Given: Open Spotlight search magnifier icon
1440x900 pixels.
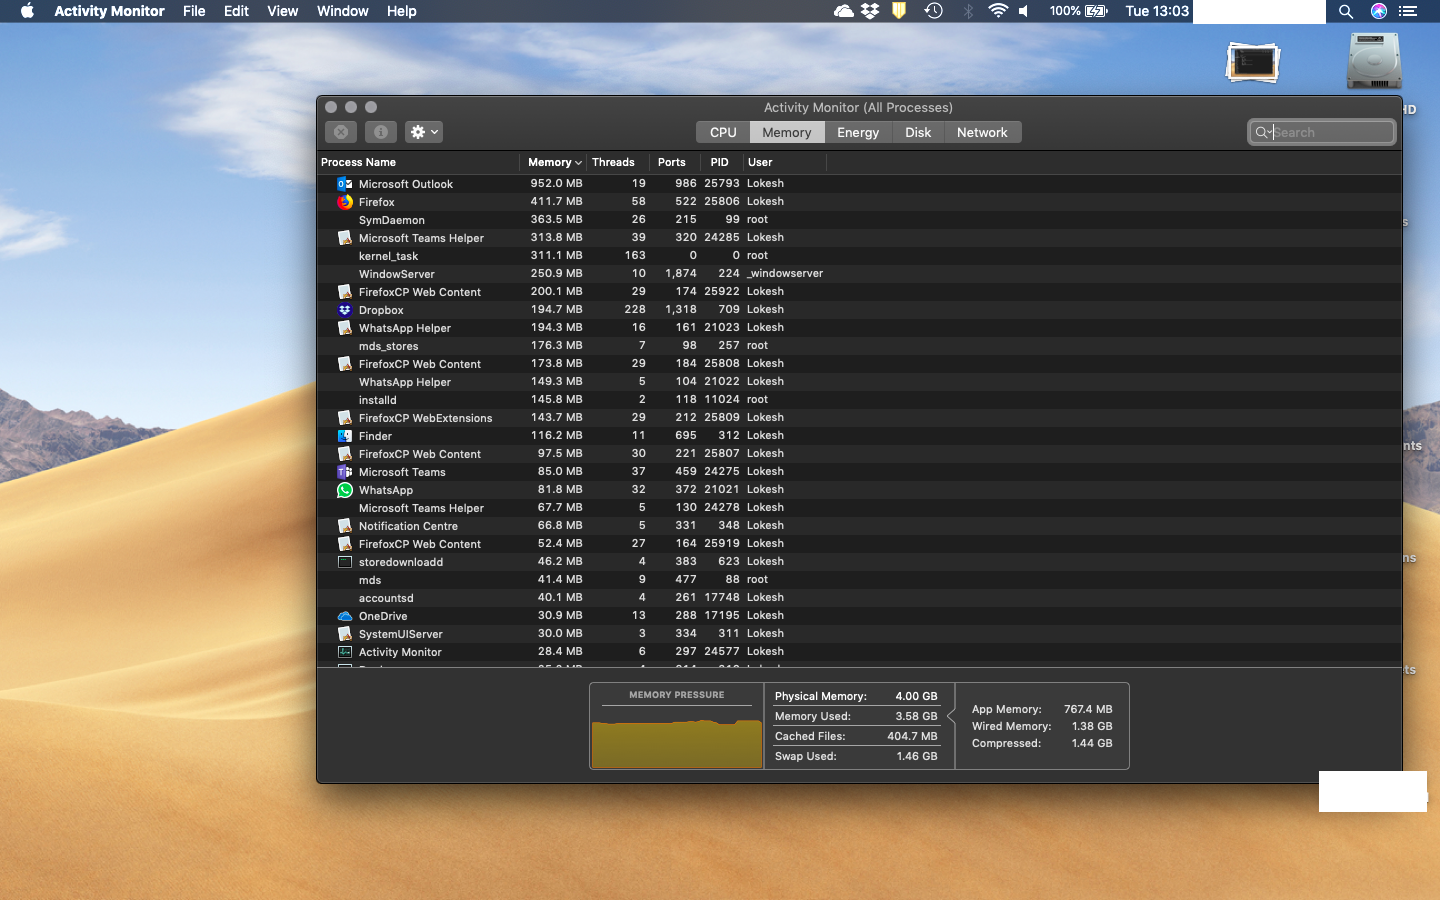Looking at the screenshot, I should point(1346,11).
